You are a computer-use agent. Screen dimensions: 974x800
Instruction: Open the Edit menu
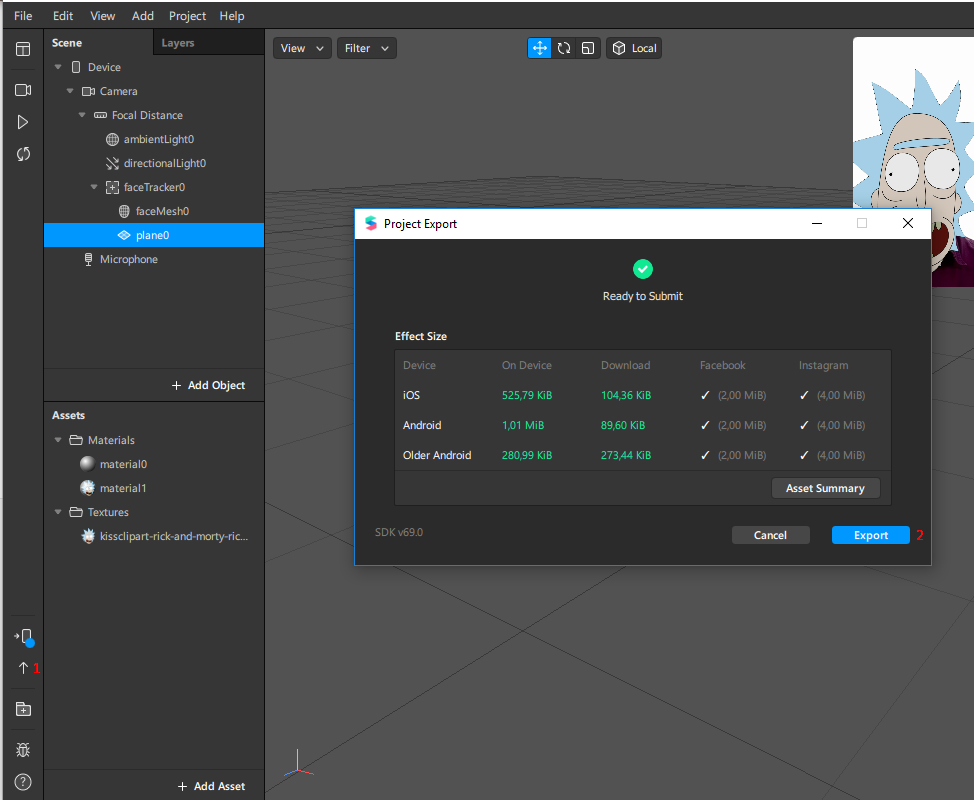pyautogui.click(x=63, y=16)
